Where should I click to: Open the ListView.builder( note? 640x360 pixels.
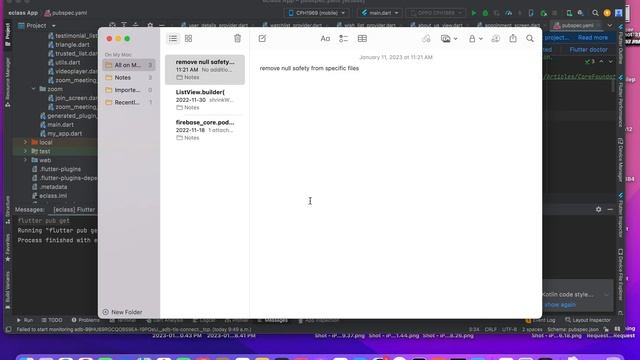pyautogui.click(x=205, y=100)
